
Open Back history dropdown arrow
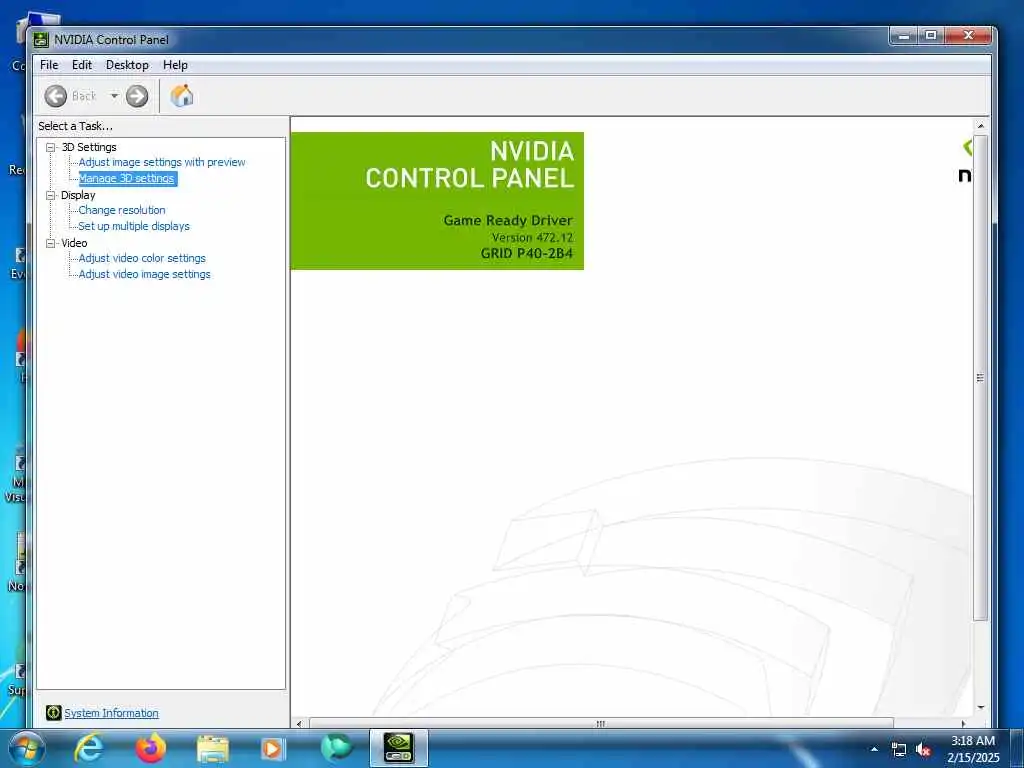pos(114,96)
